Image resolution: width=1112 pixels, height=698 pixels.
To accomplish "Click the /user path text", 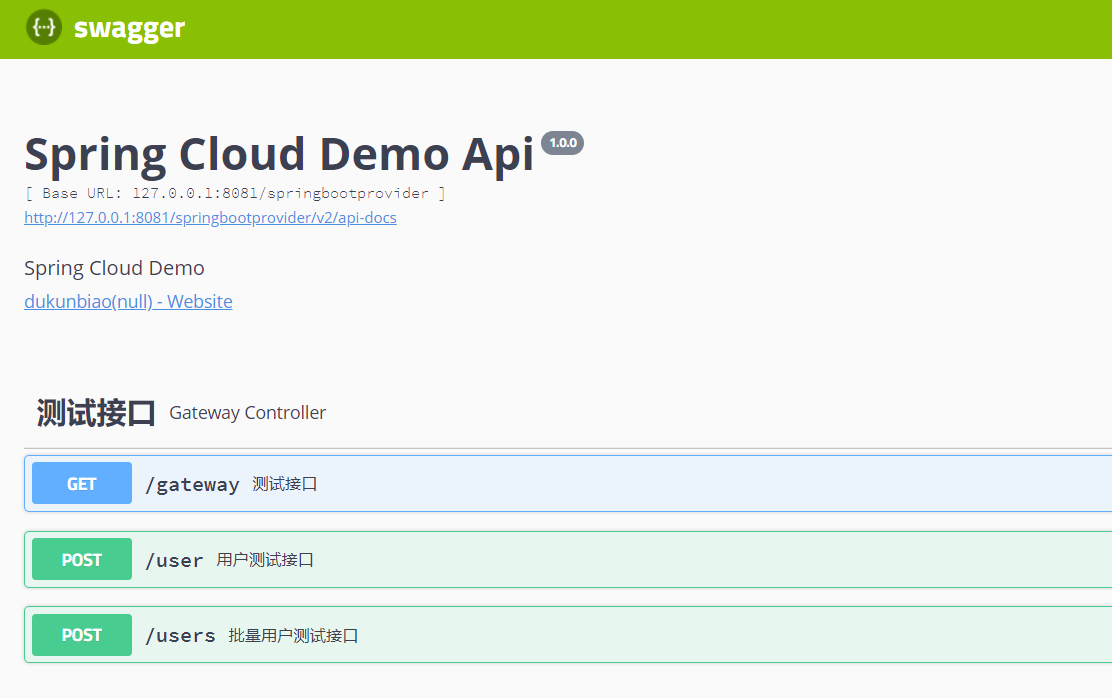I will [x=174, y=560].
